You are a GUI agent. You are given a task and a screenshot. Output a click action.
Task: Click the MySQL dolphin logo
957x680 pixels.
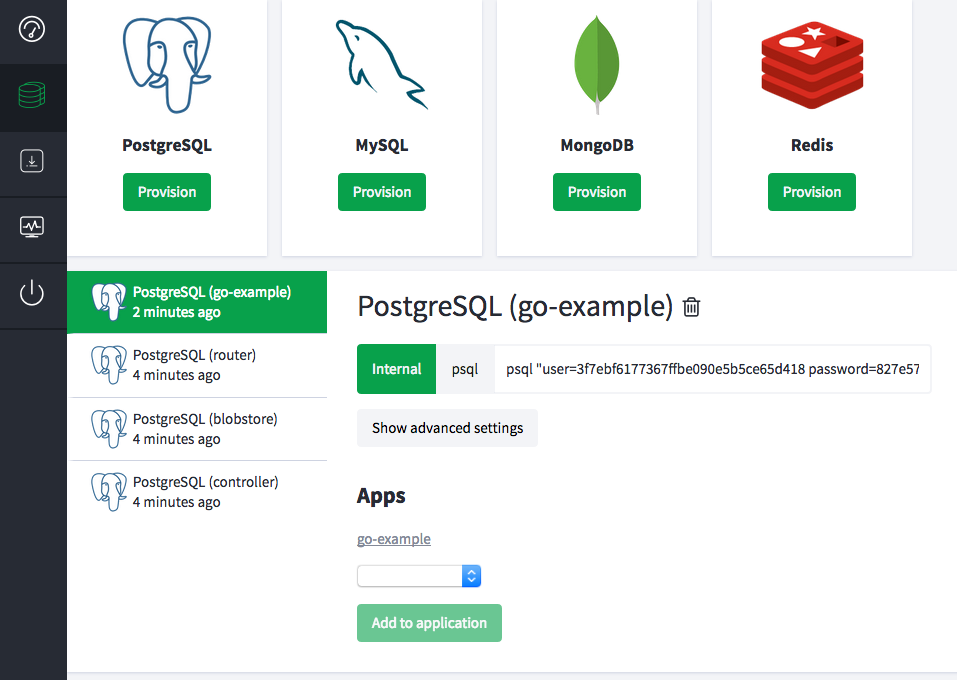tap(381, 65)
